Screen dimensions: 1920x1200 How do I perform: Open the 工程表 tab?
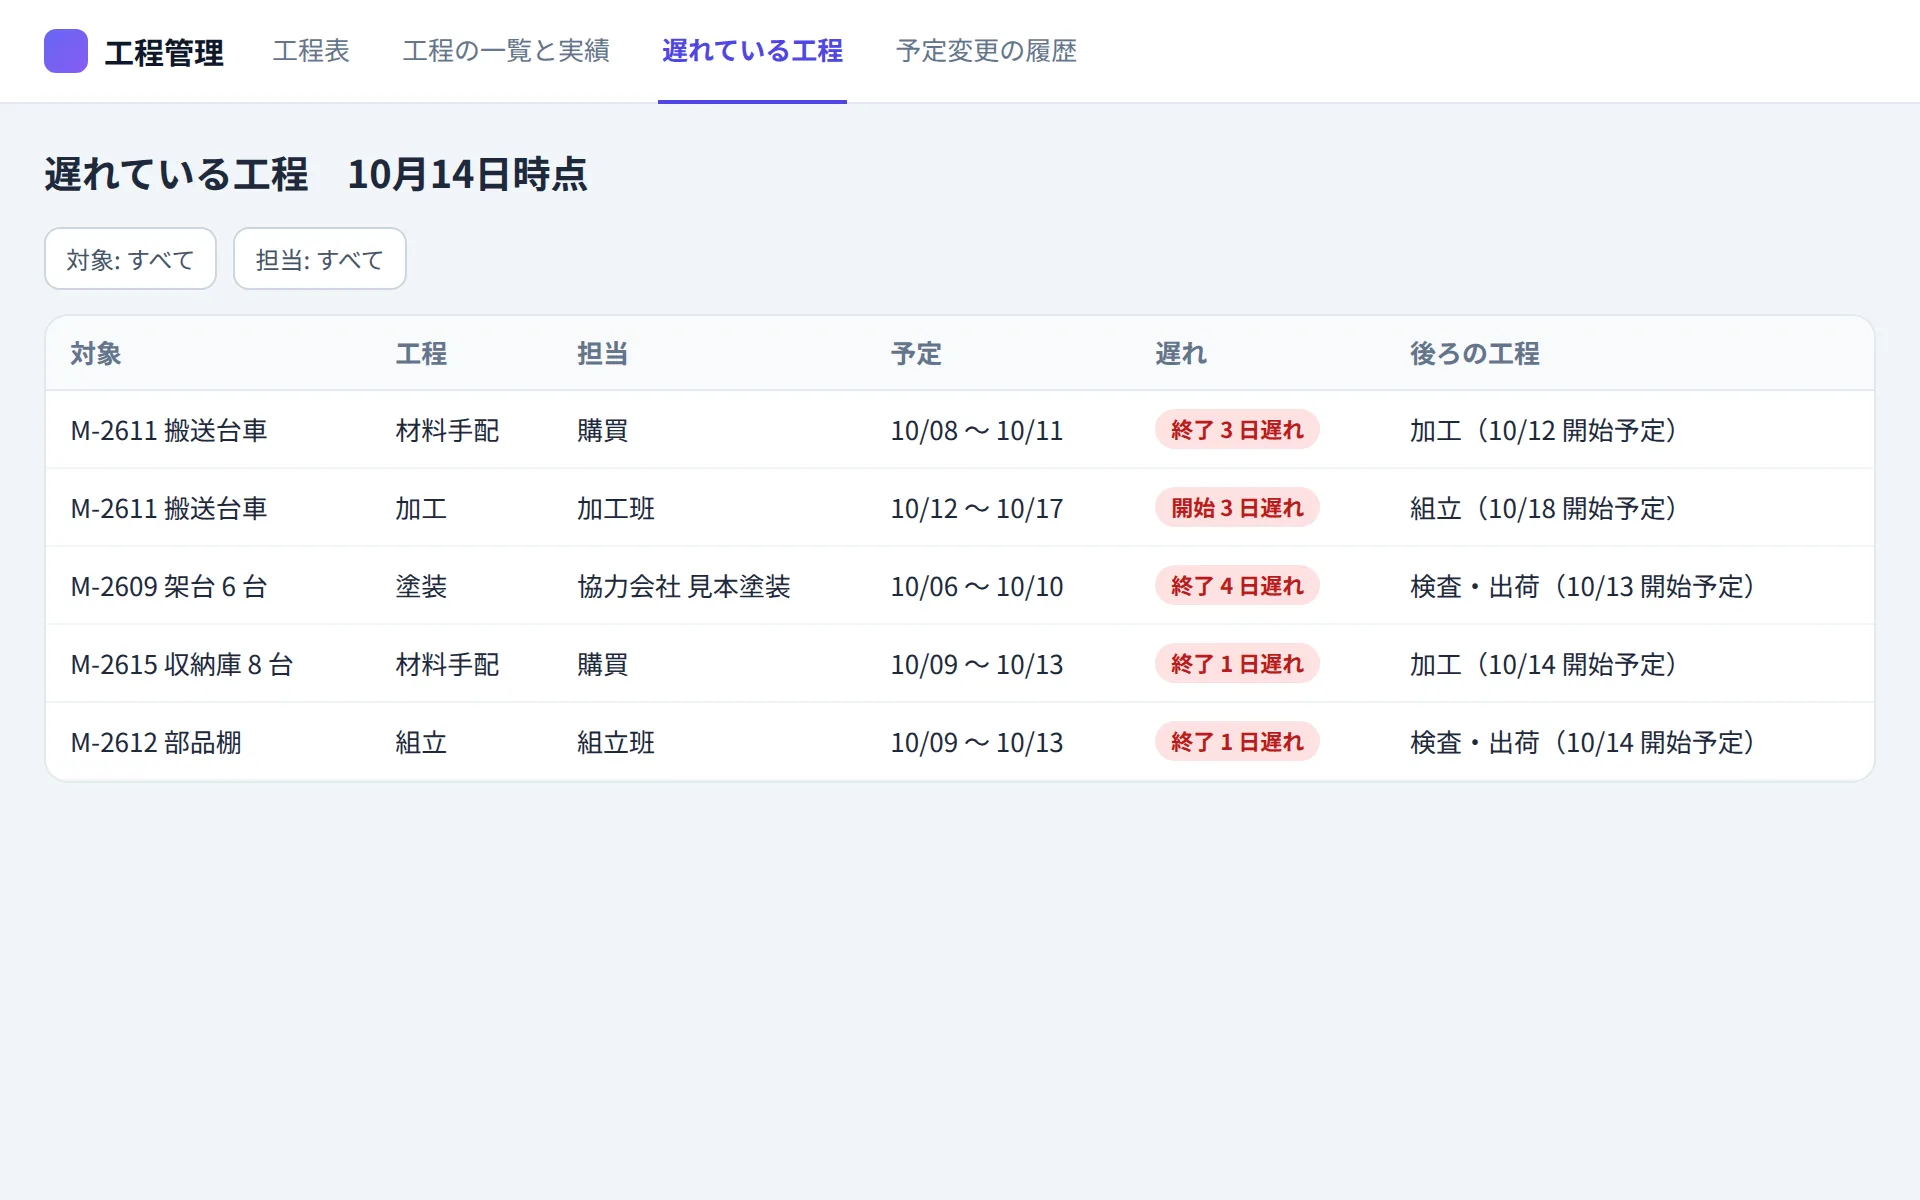311,51
